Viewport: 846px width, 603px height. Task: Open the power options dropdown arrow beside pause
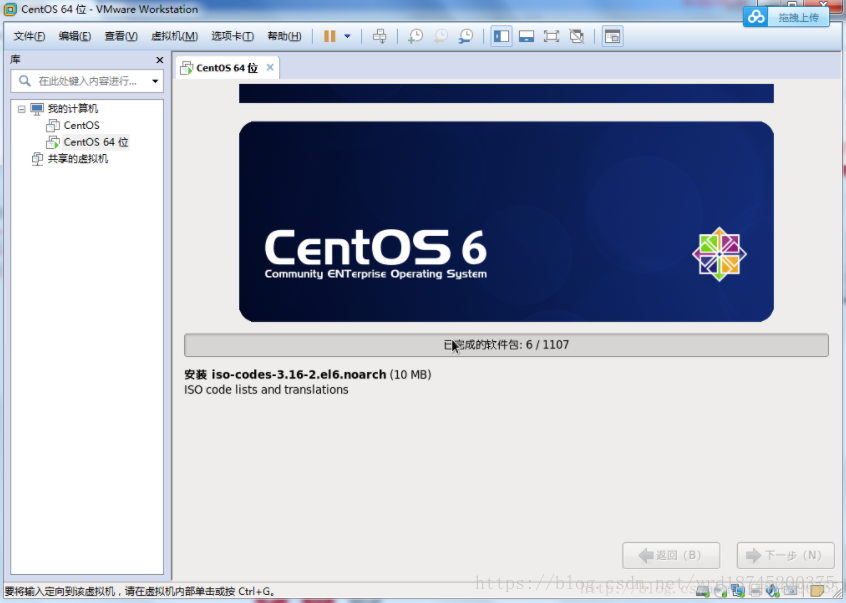point(347,36)
